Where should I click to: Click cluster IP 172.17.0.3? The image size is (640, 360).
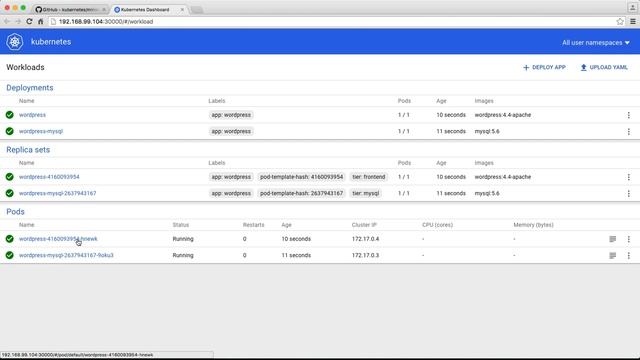365,256
